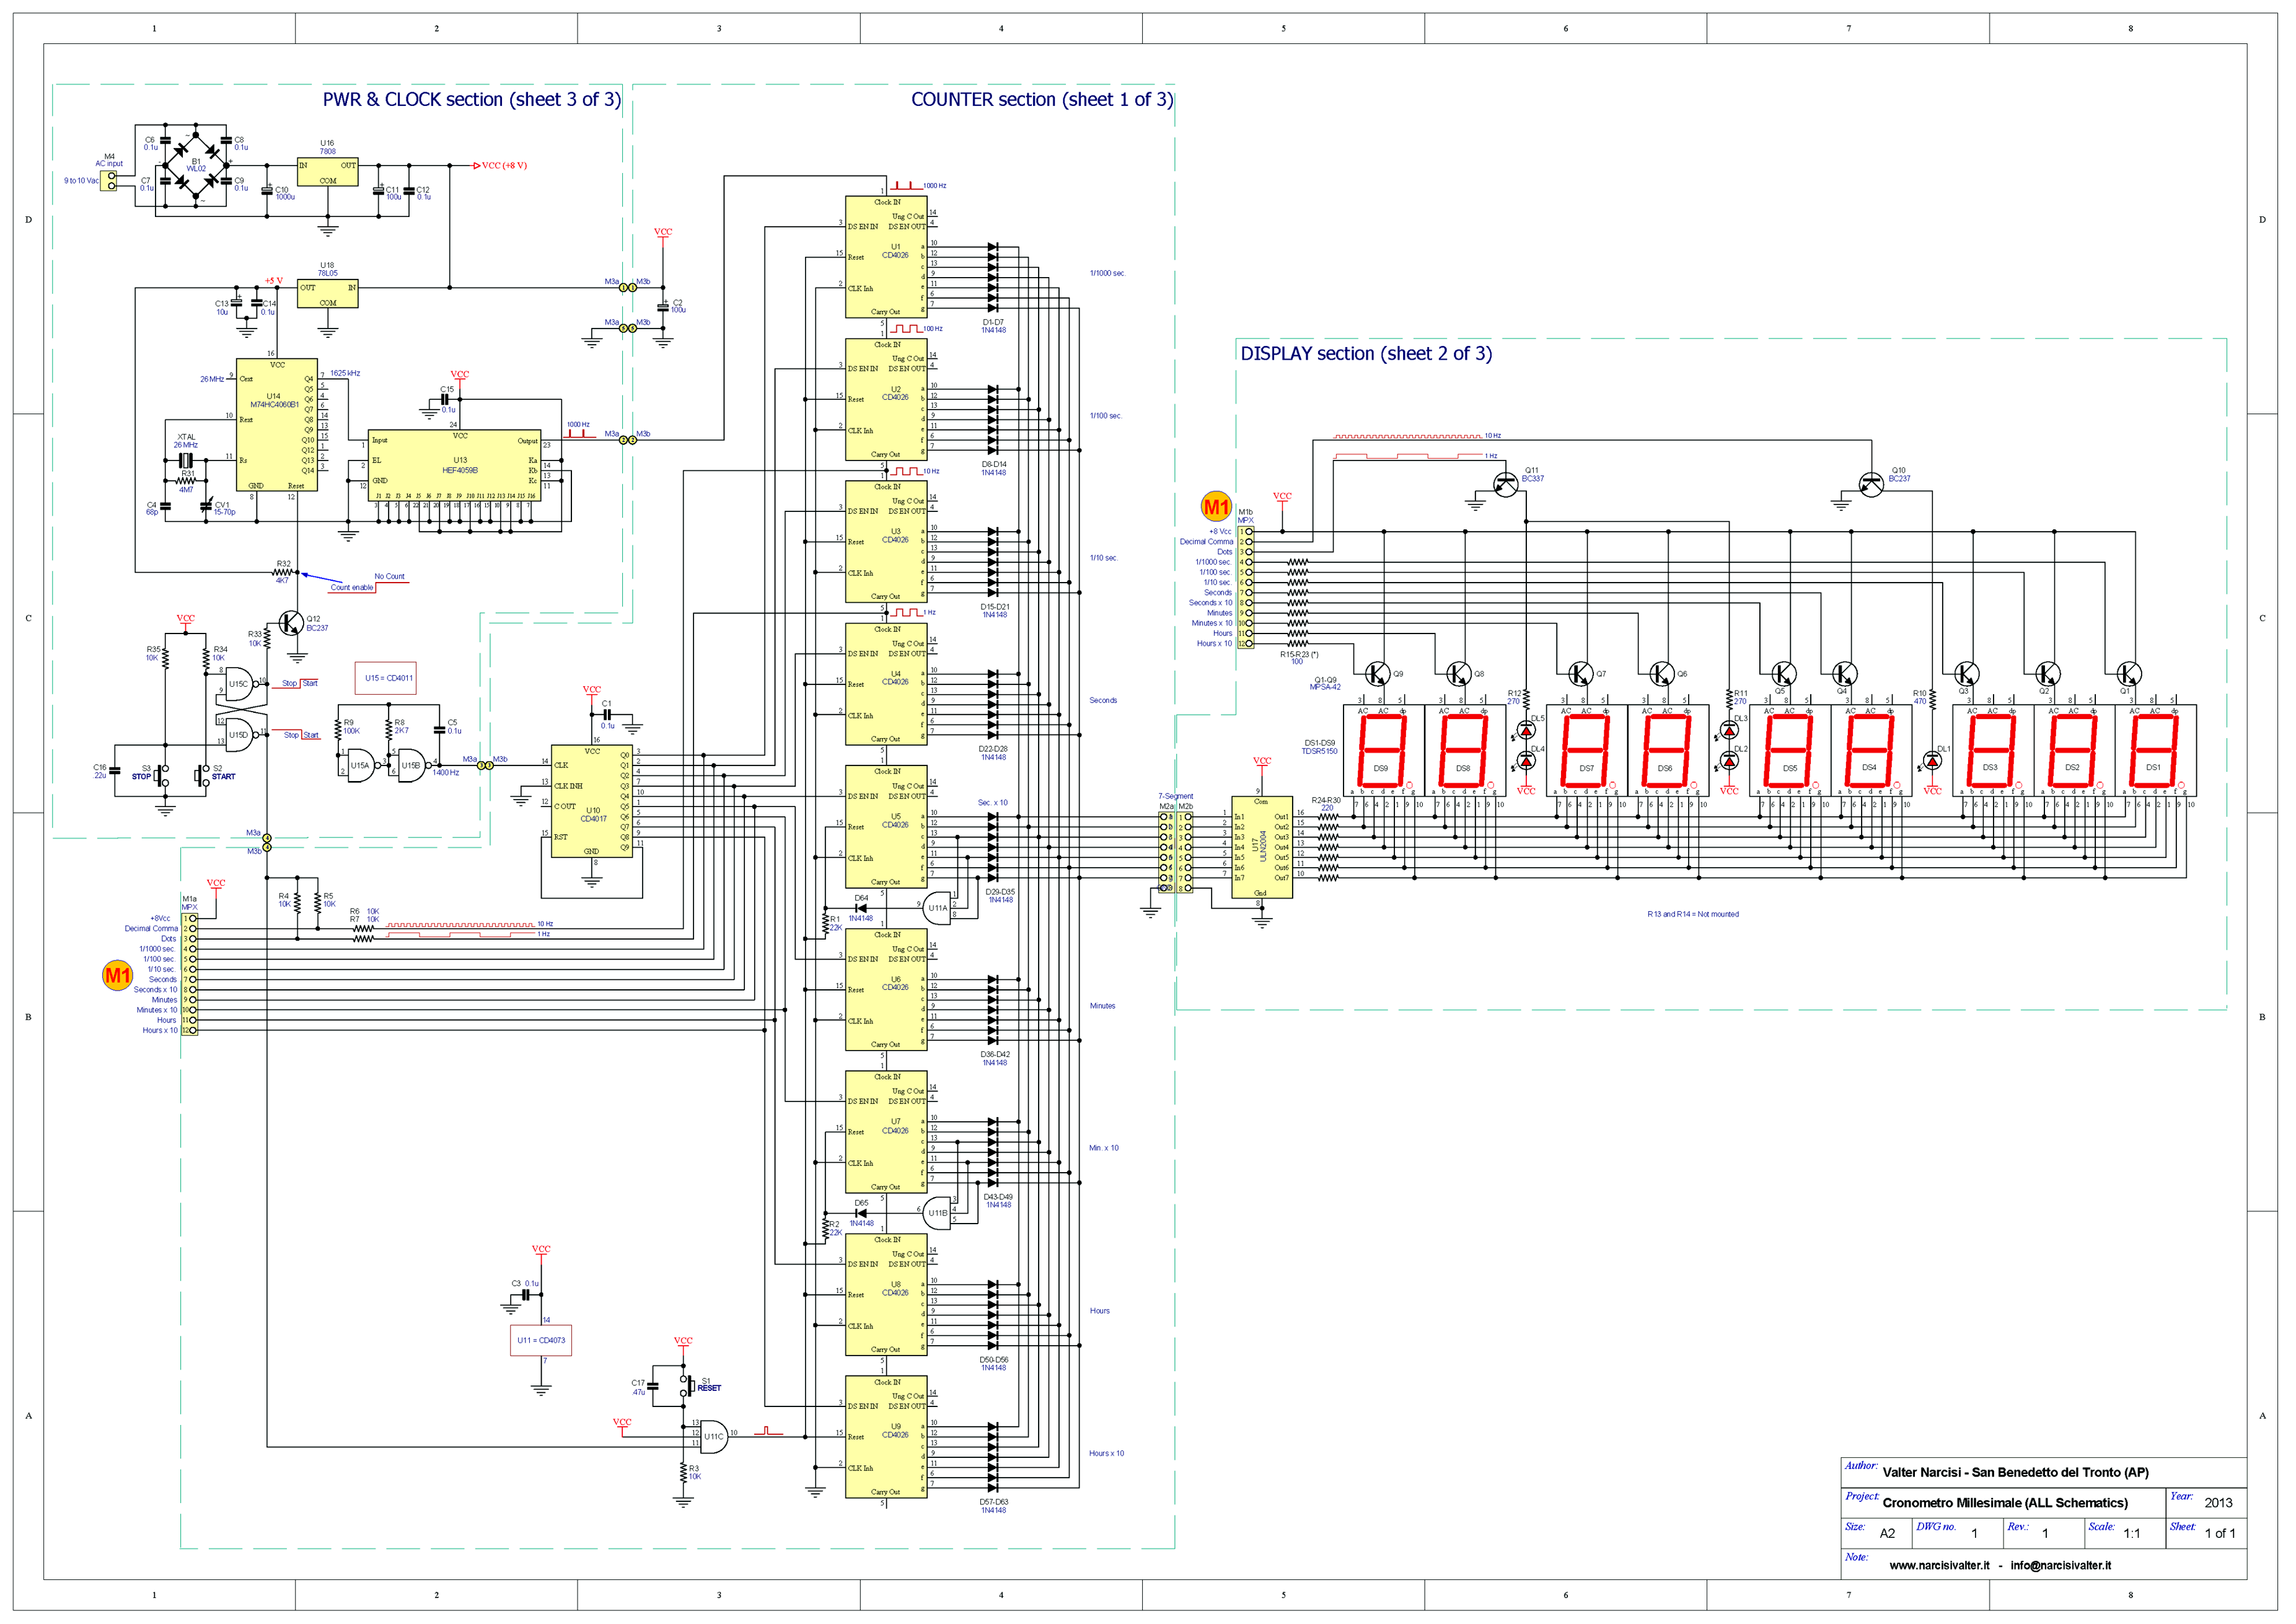The image size is (2296, 1624).
Task: Click the COUNTER section (sheet 1 of 3) title
Action: pyautogui.click(x=1042, y=99)
